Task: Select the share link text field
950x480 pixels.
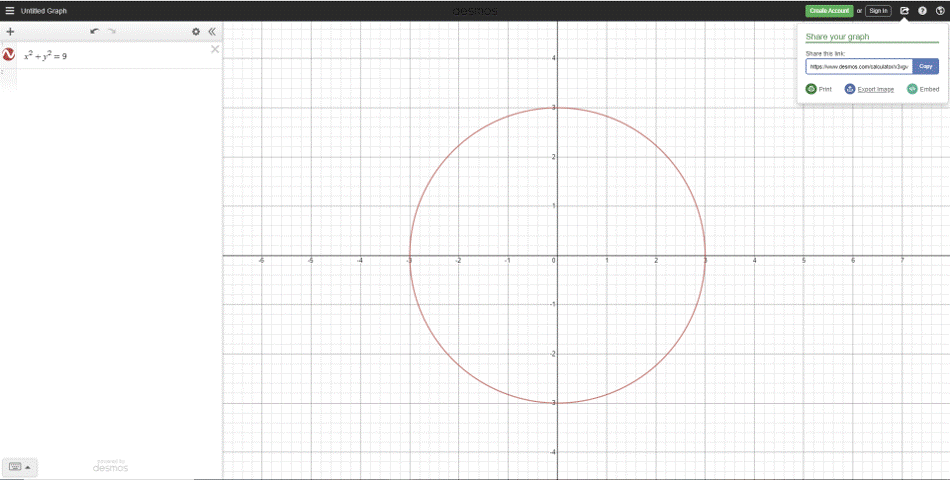Action: click(x=858, y=67)
